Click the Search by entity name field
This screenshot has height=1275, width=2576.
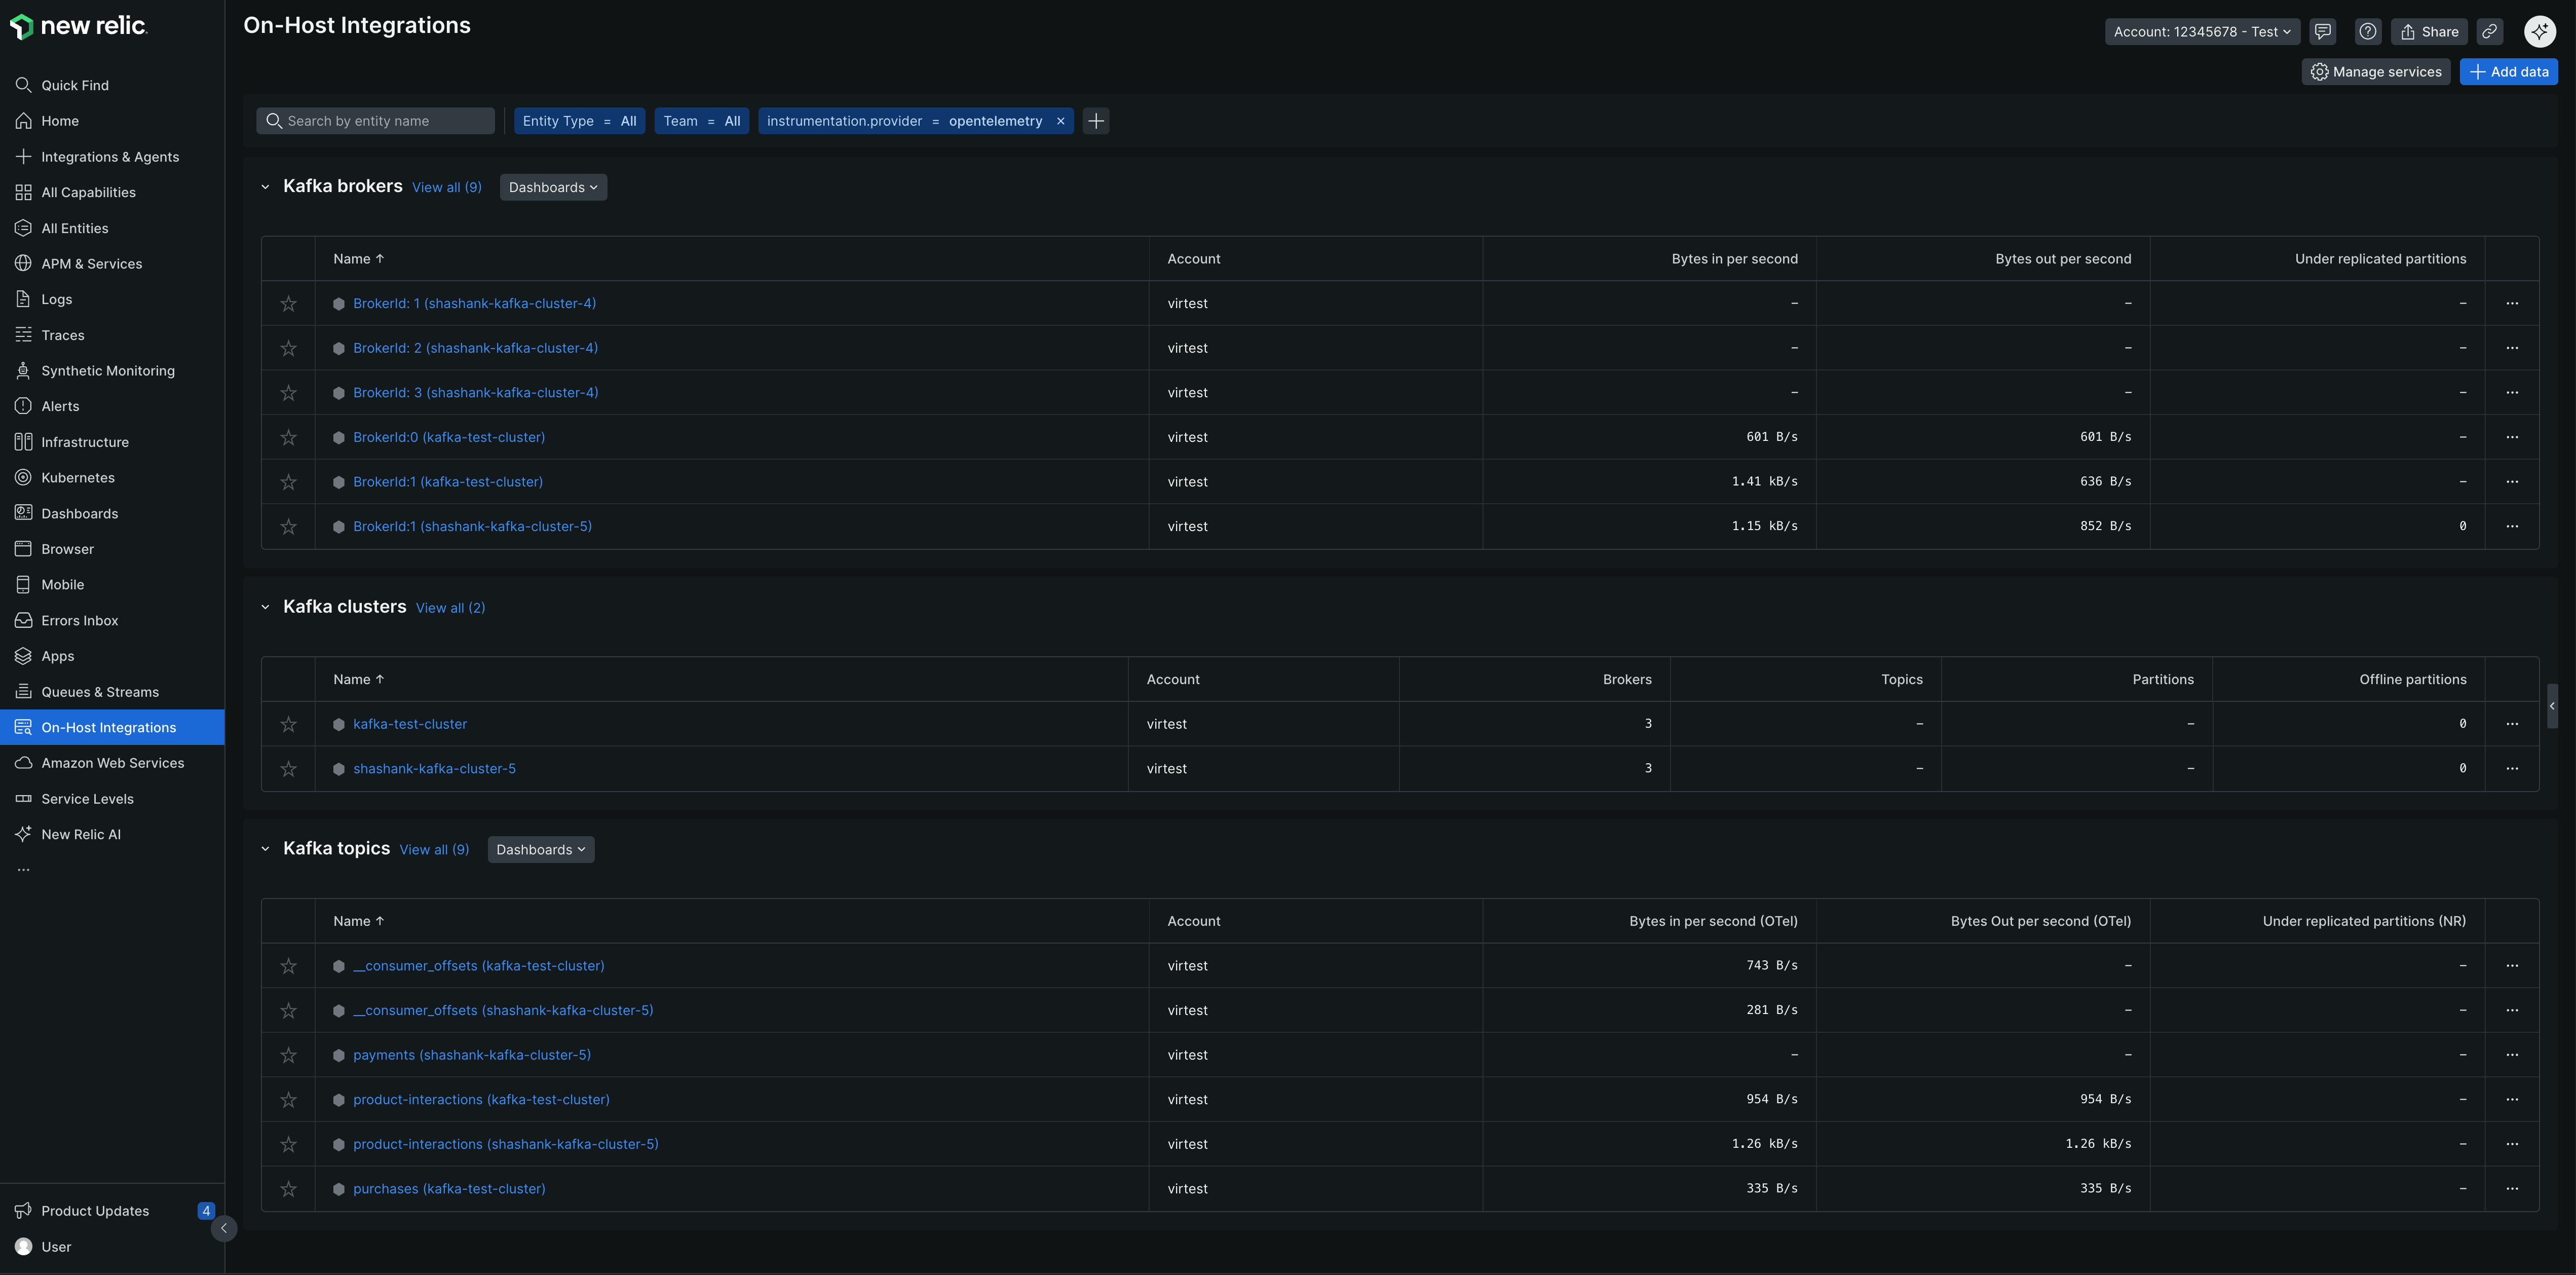point(385,121)
